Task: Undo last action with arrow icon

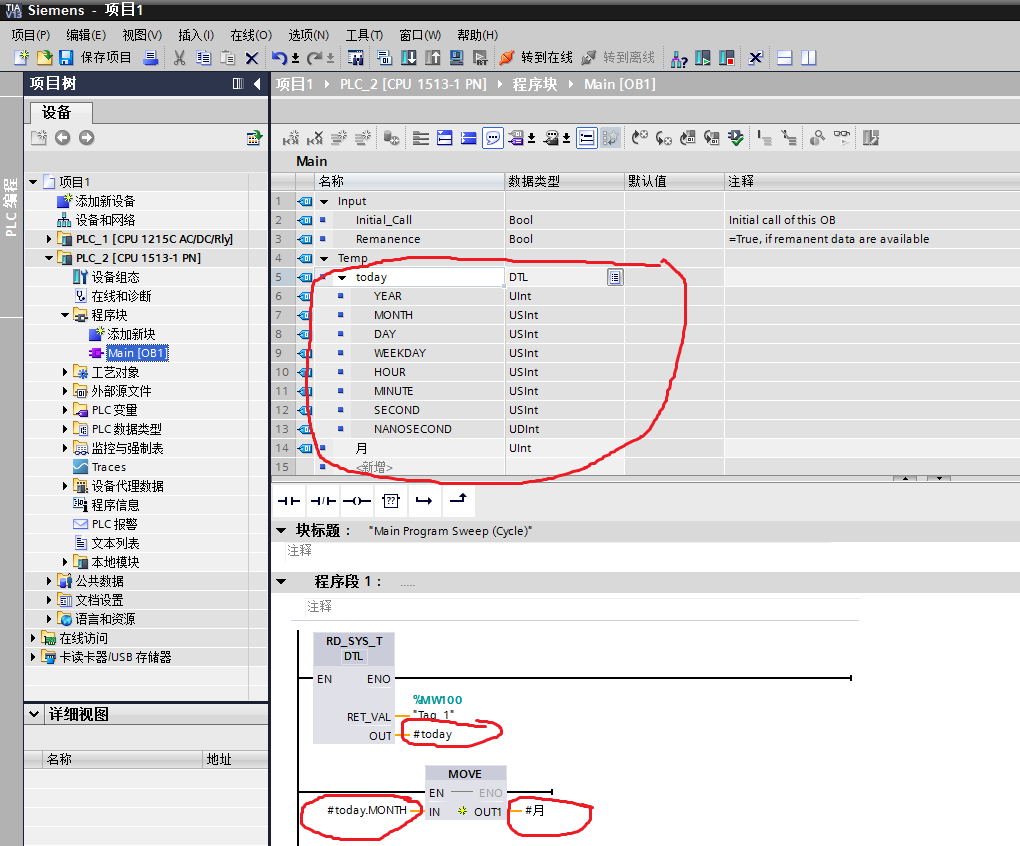Action: point(279,58)
